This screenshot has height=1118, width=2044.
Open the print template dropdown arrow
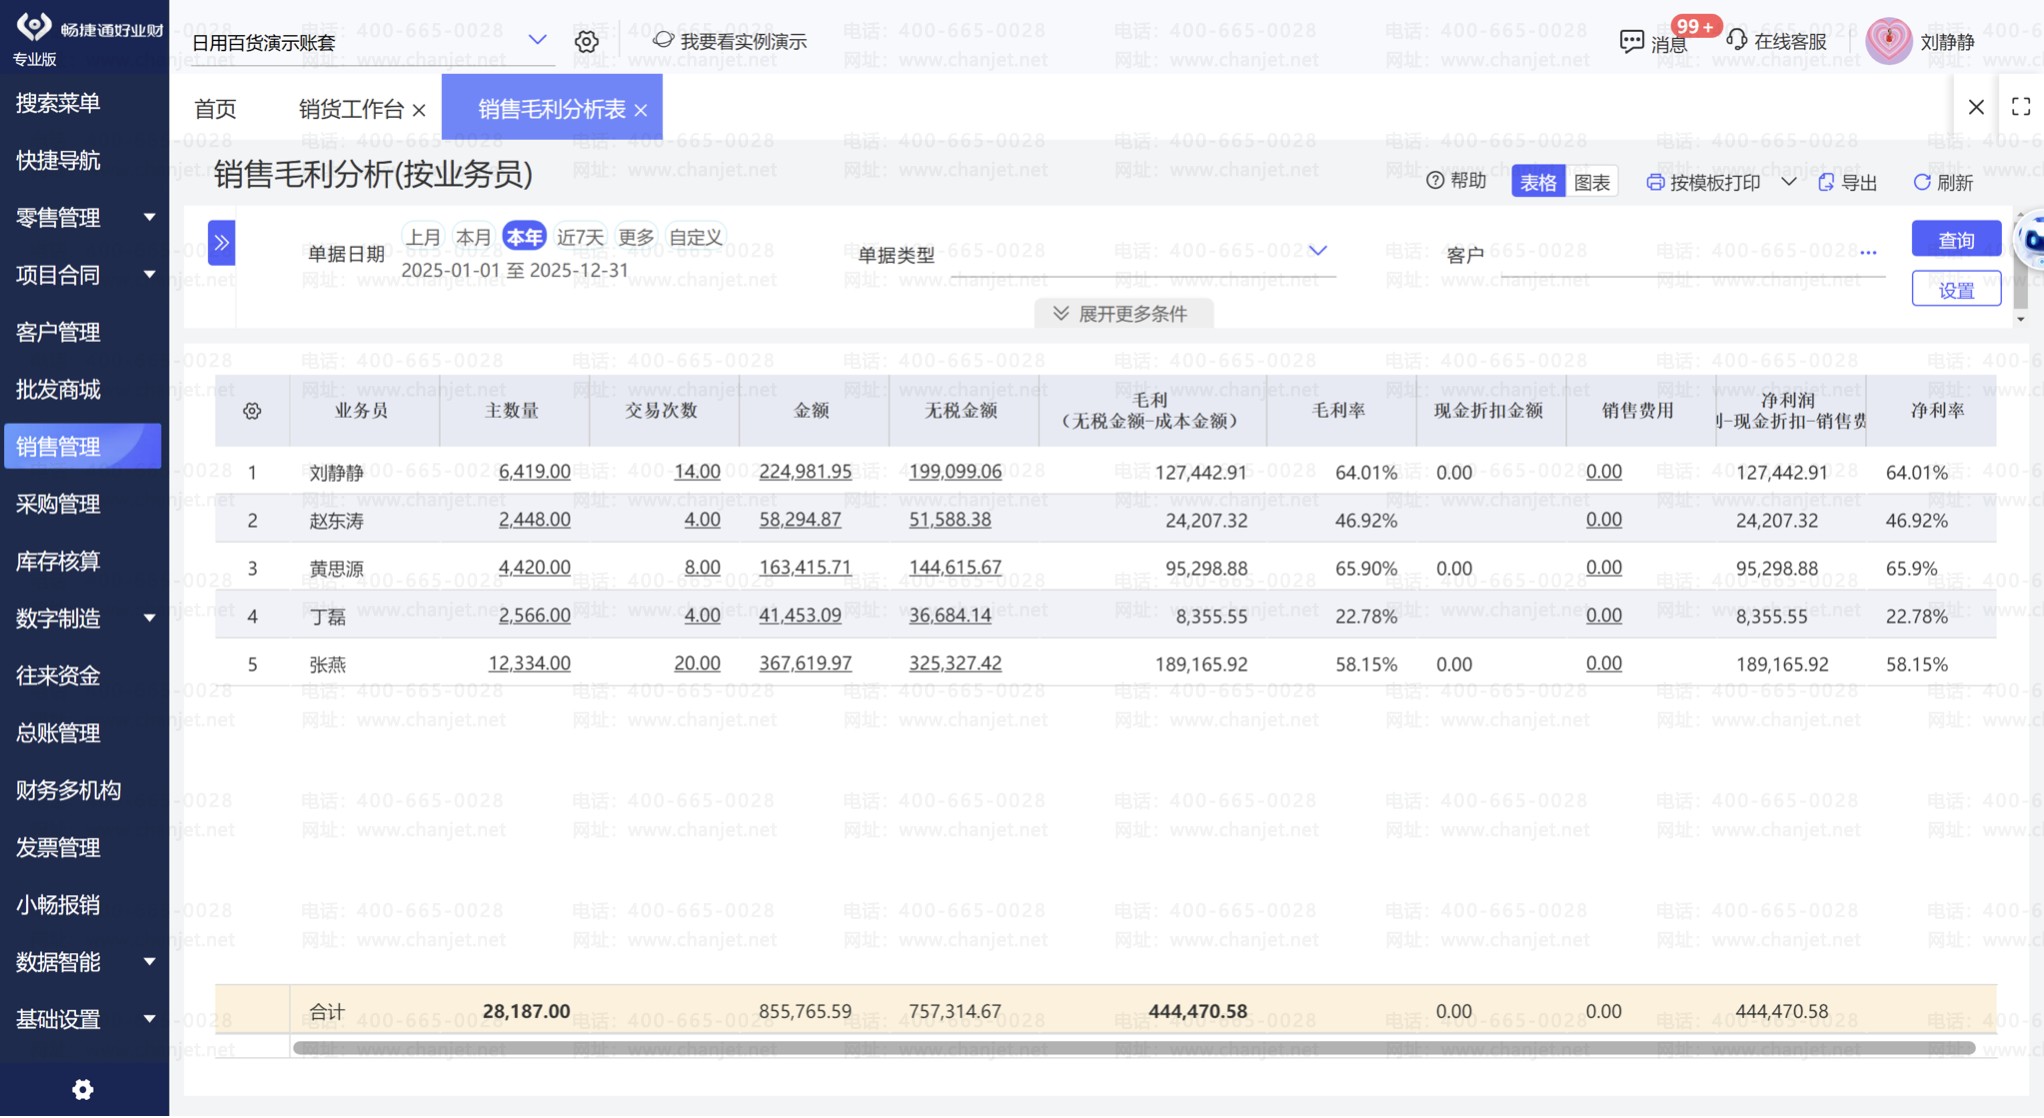pos(1788,183)
